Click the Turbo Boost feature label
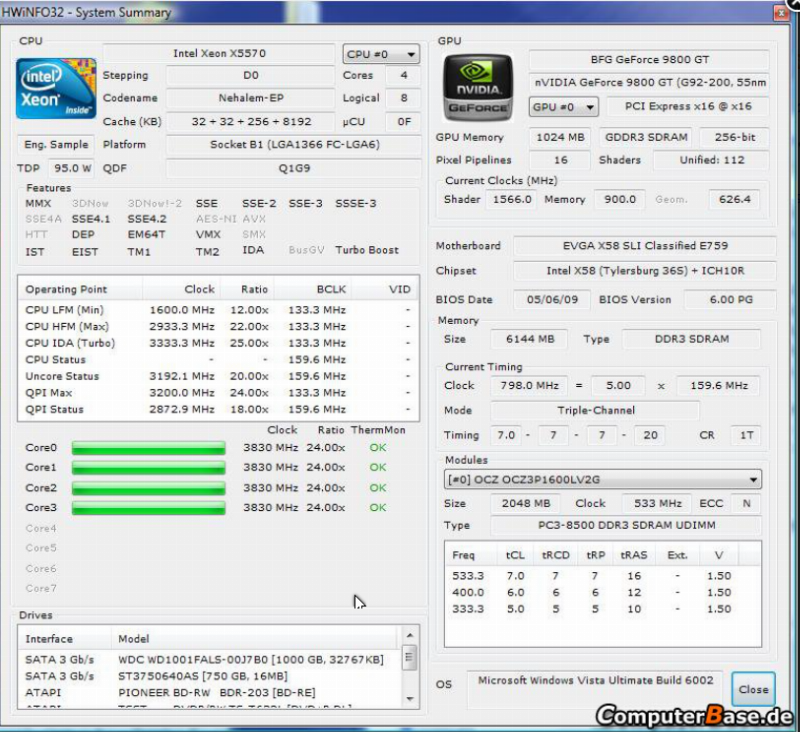The image size is (800, 732). (367, 250)
